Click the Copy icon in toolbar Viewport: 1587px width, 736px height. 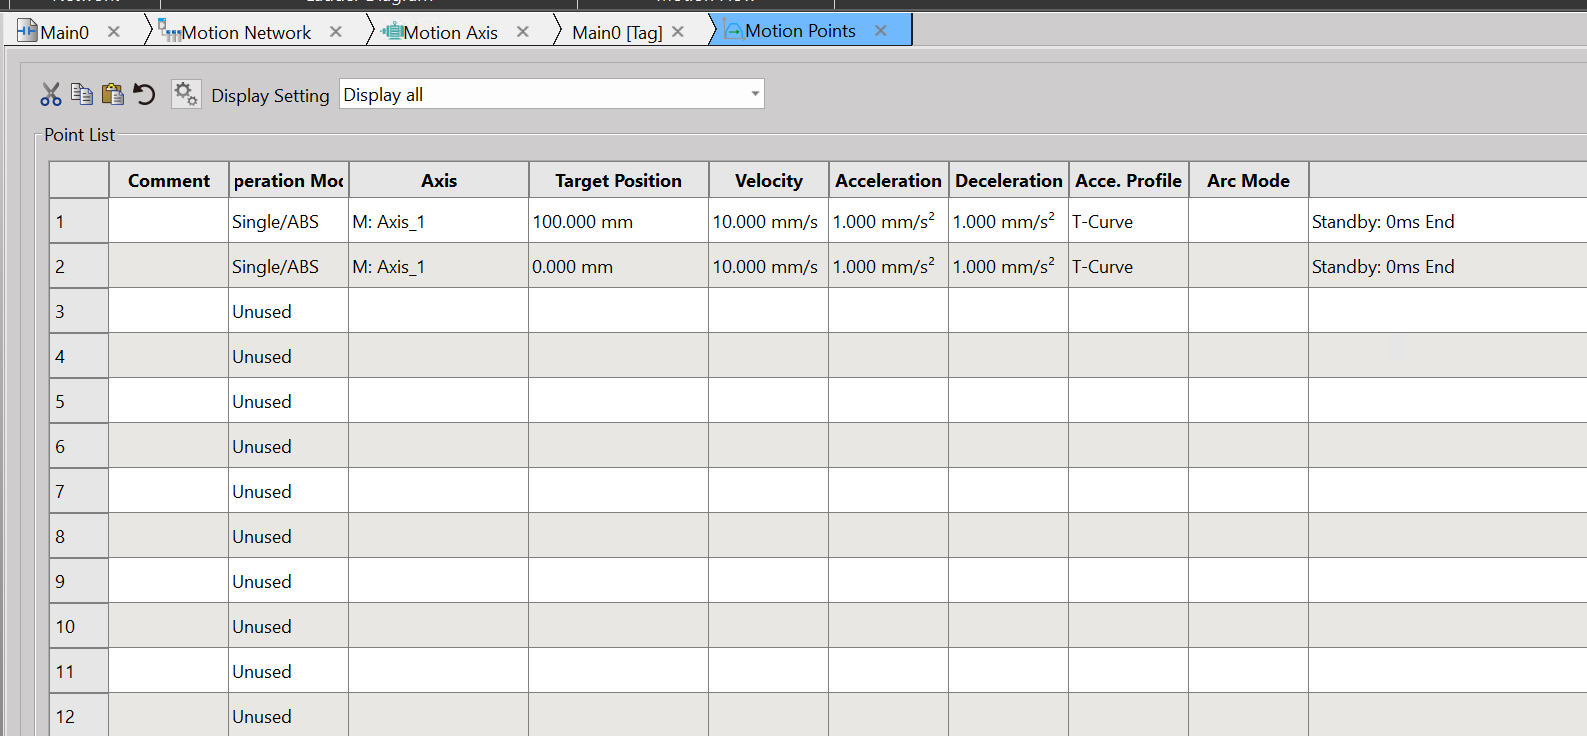[82, 95]
